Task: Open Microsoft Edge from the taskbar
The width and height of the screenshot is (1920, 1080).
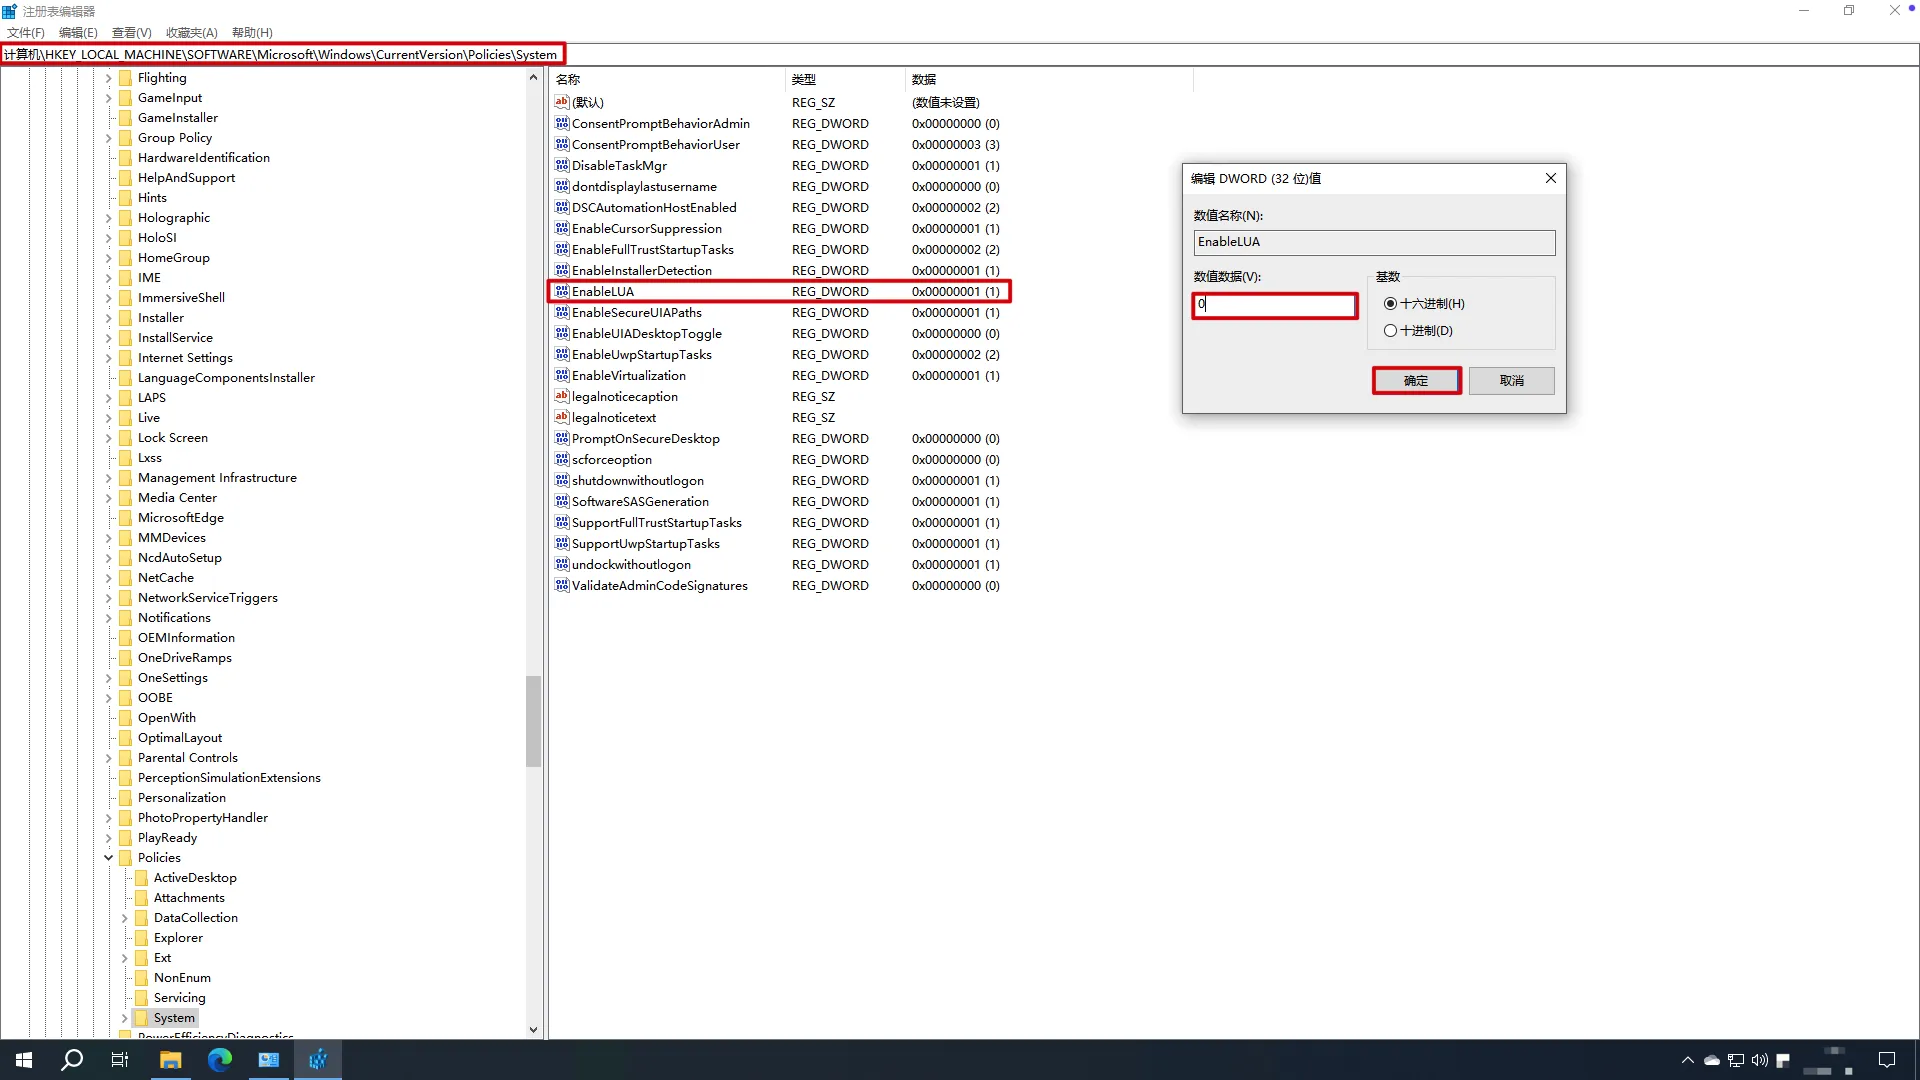Action: click(219, 1060)
